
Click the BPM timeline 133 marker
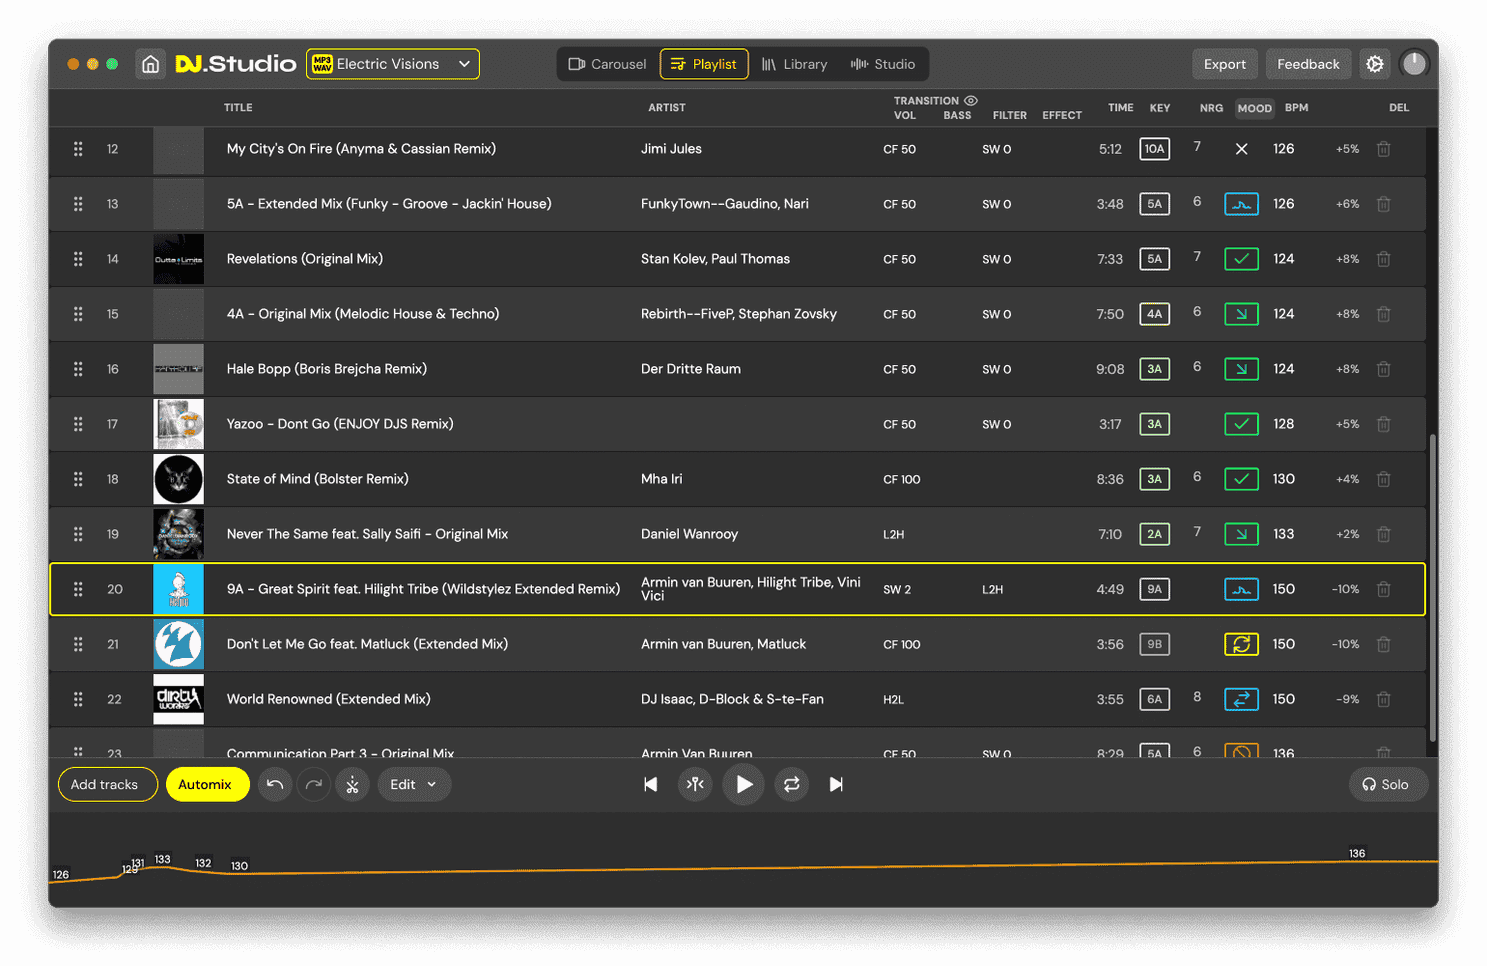pyautogui.click(x=163, y=859)
